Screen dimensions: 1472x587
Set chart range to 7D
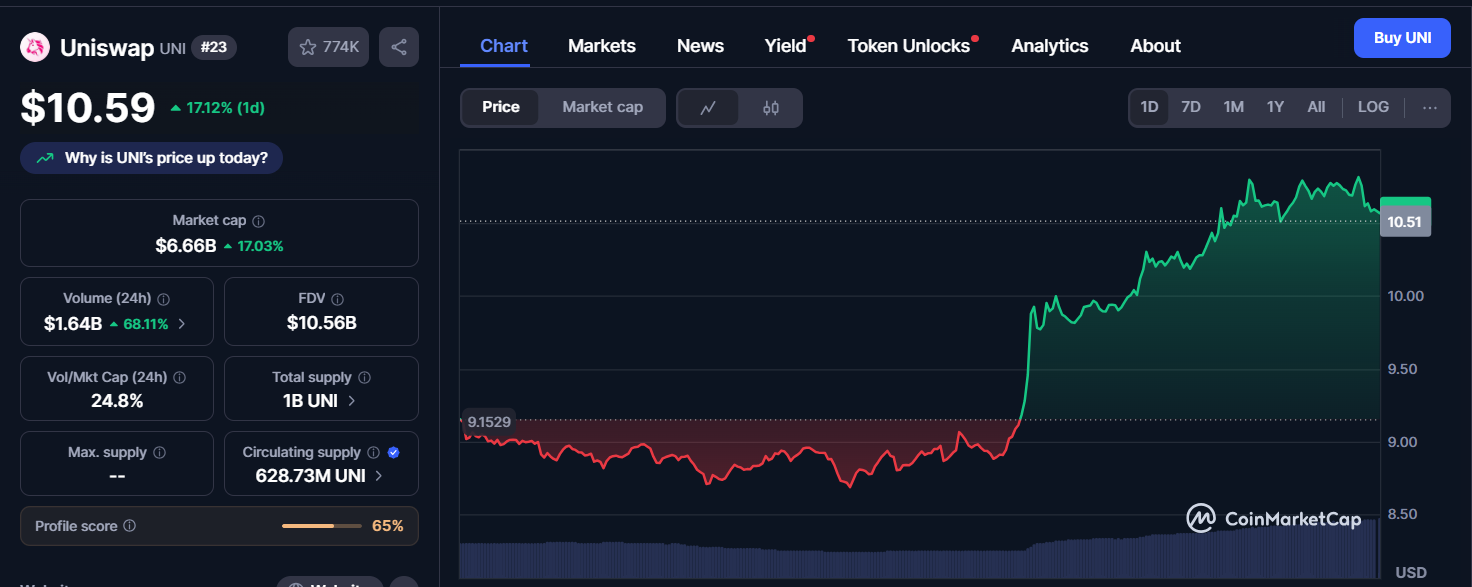(x=1191, y=107)
